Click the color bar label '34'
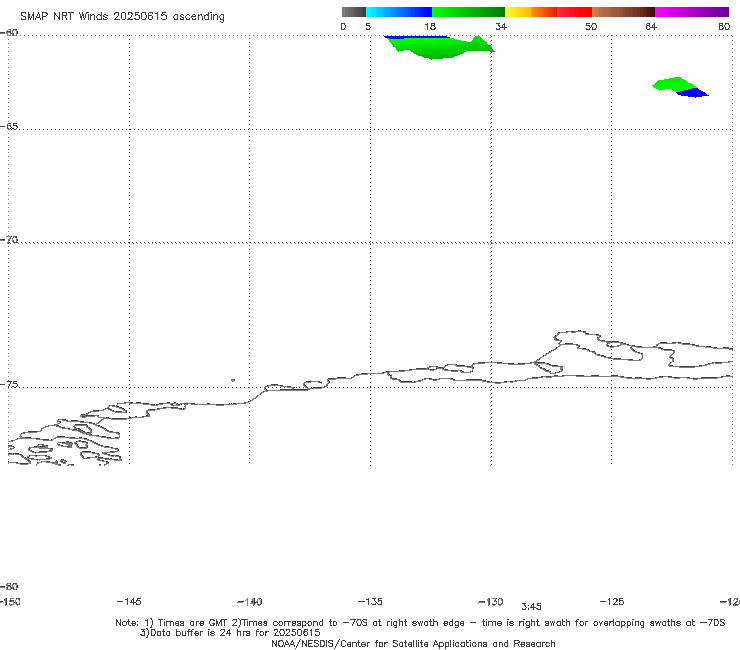Viewport: 740px width, 650px height. coord(501,27)
